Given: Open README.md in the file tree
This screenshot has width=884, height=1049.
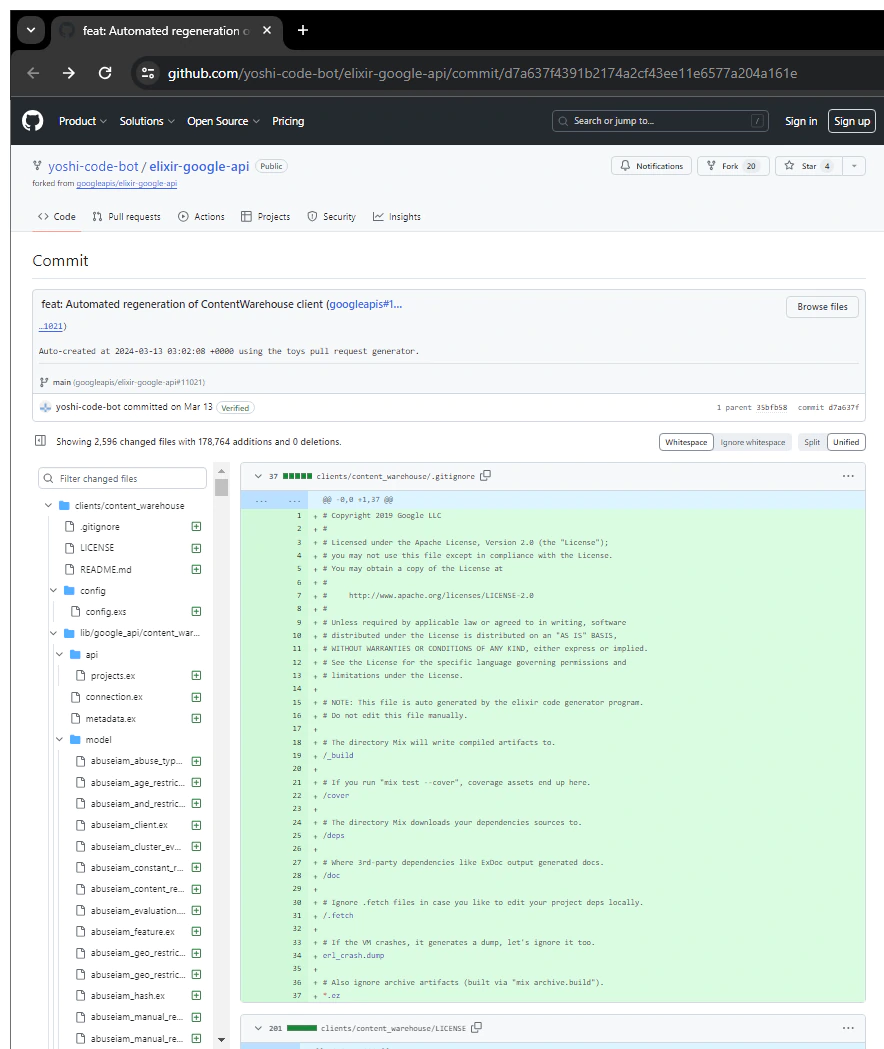Looking at the screenshot, I should (x=106, y=569).
